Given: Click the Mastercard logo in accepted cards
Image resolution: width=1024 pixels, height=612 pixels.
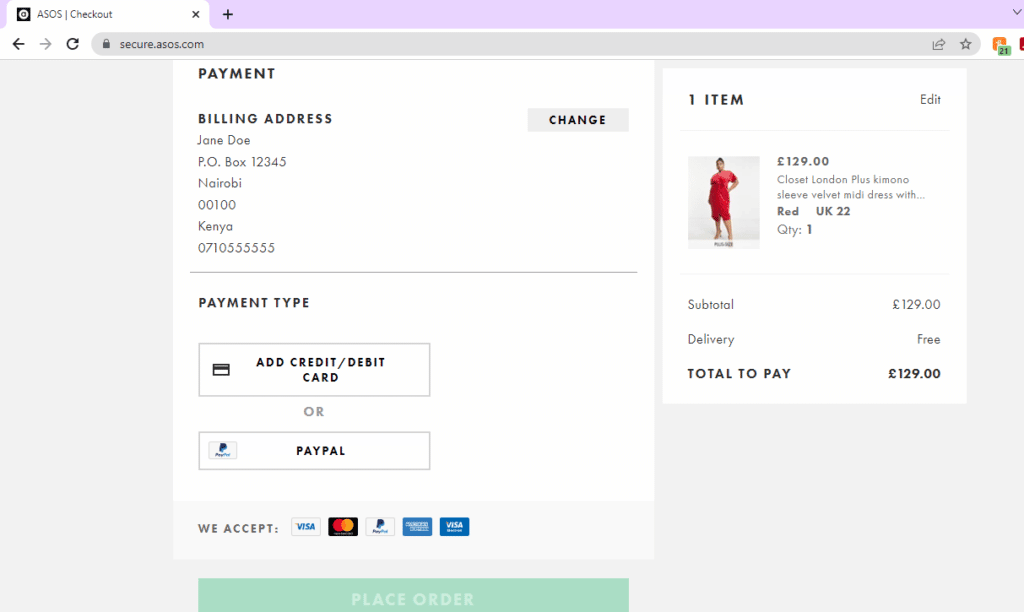Looking at the screenshot, I should click(343, 526).
